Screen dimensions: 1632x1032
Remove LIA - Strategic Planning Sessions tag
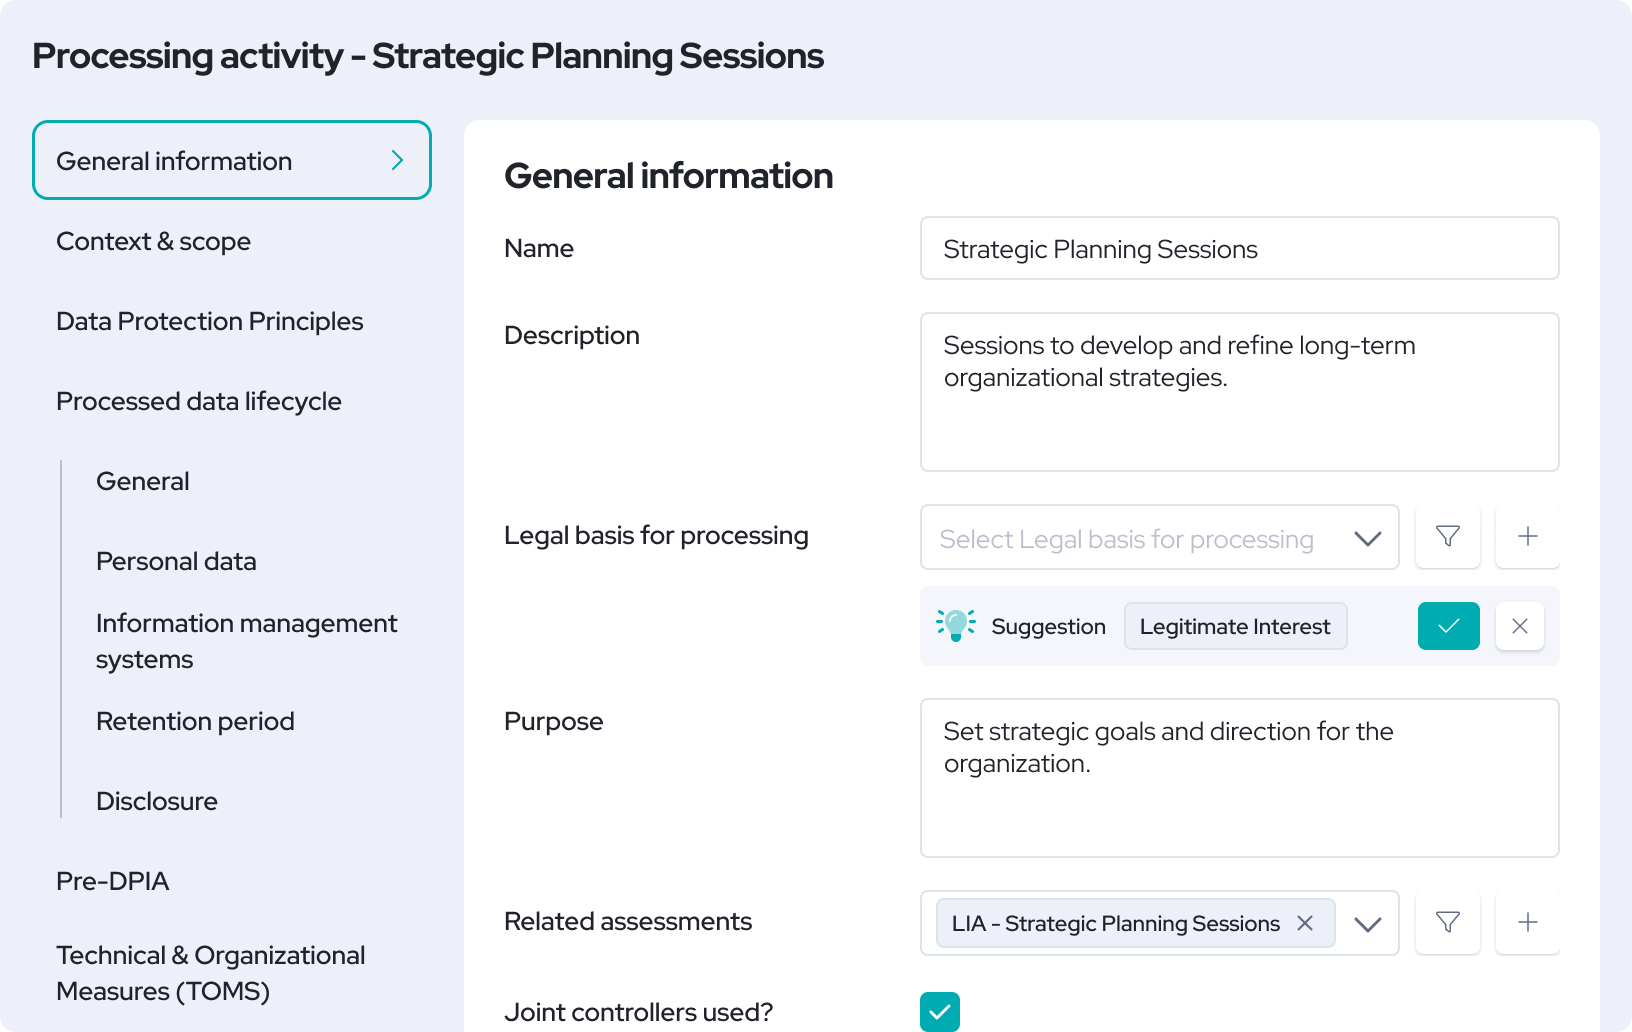point(1305,923)
